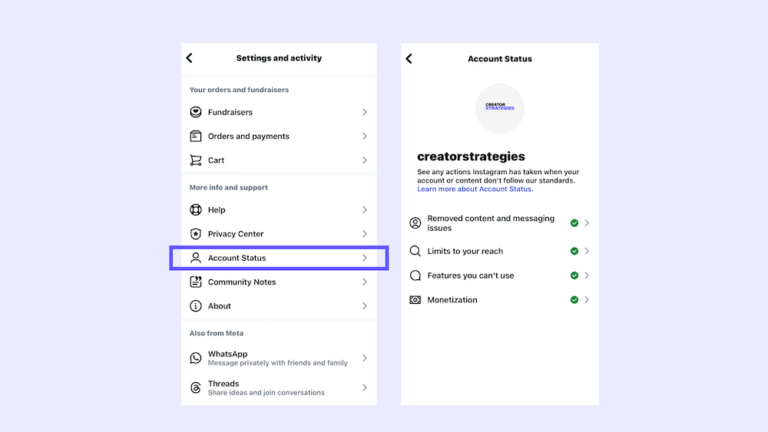Click green check for Features you can't use
Screen dimensions: 768x432
point(574,275)
